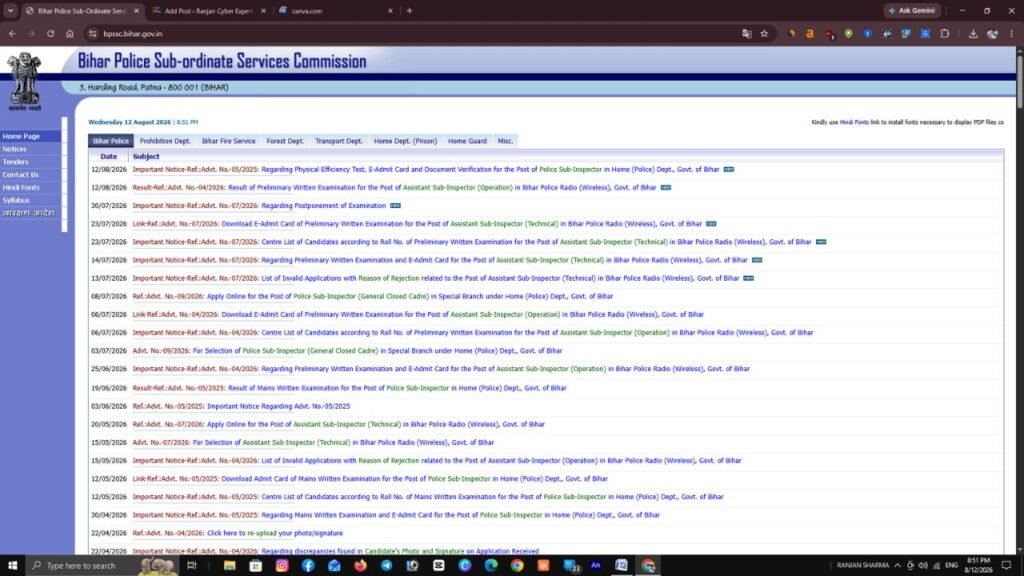Select the Bihar Fire Service tab
The height and width of the screenshot is (576, 1024).
(x=229, y=140)
